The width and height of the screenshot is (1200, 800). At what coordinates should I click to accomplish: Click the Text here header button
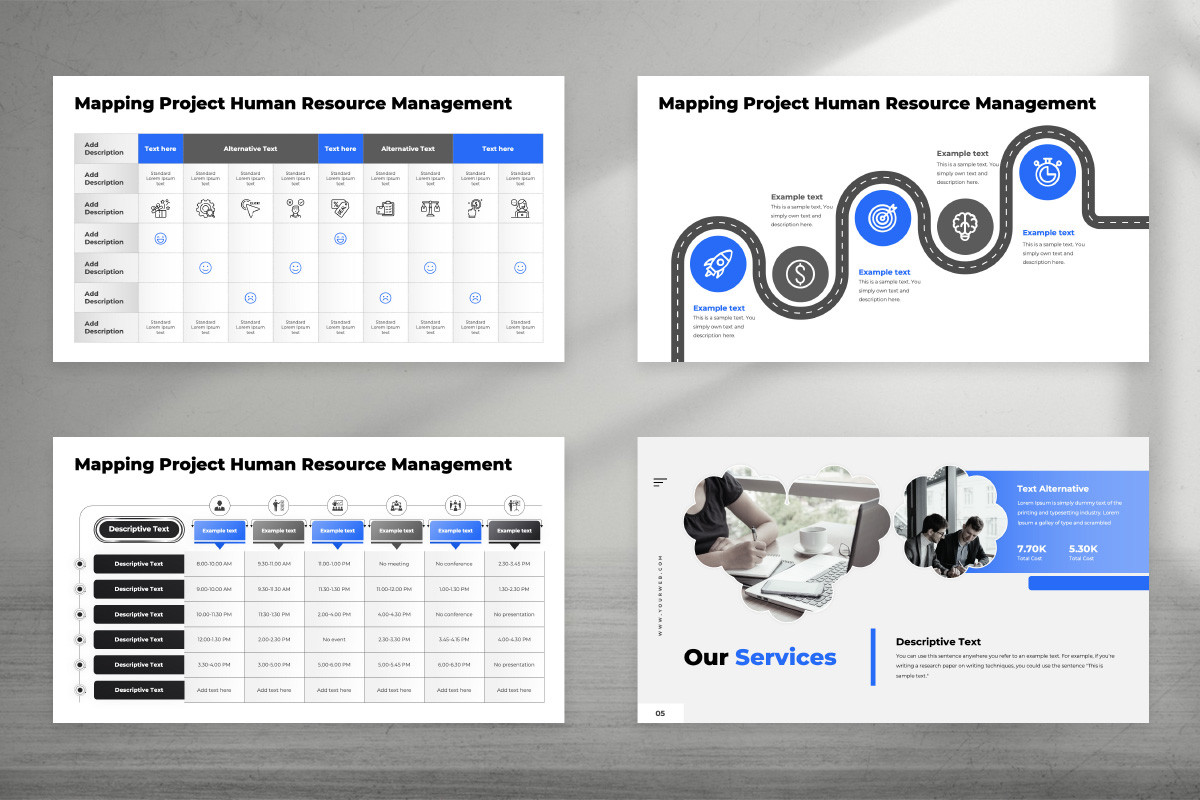pos(159,149)
